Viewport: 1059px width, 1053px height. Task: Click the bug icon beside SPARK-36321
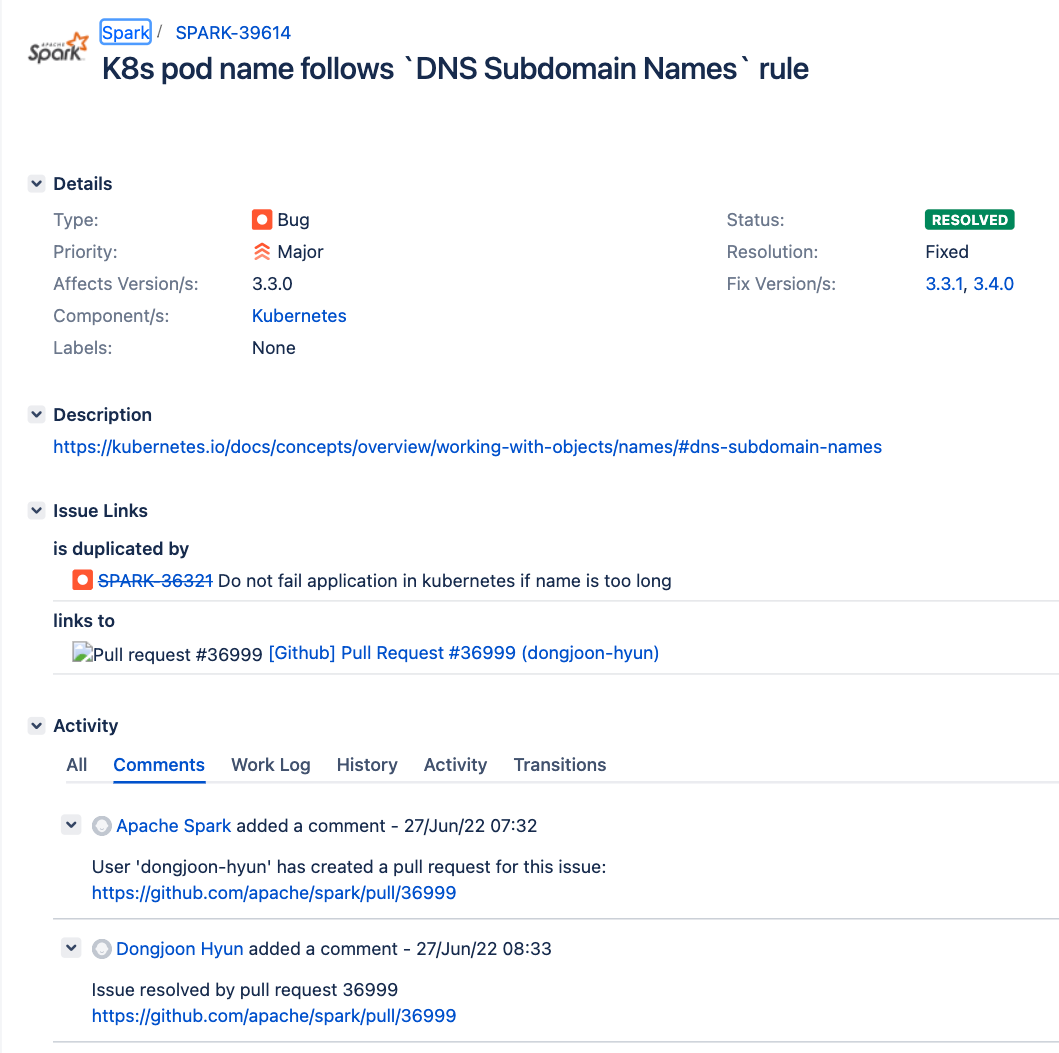[81, 580]
